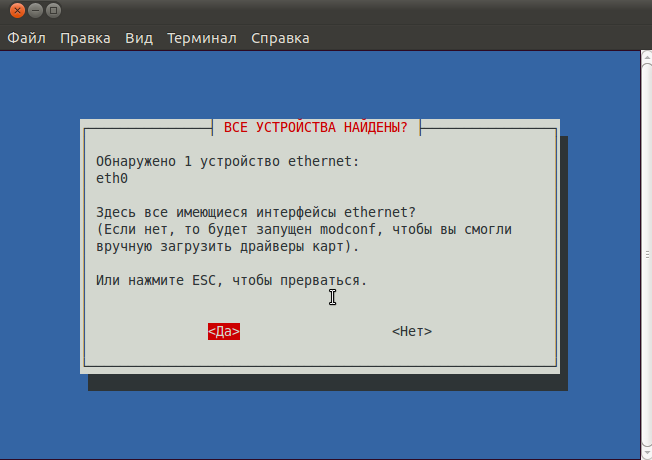Open the Терминал menu

(x=202, y=38)
